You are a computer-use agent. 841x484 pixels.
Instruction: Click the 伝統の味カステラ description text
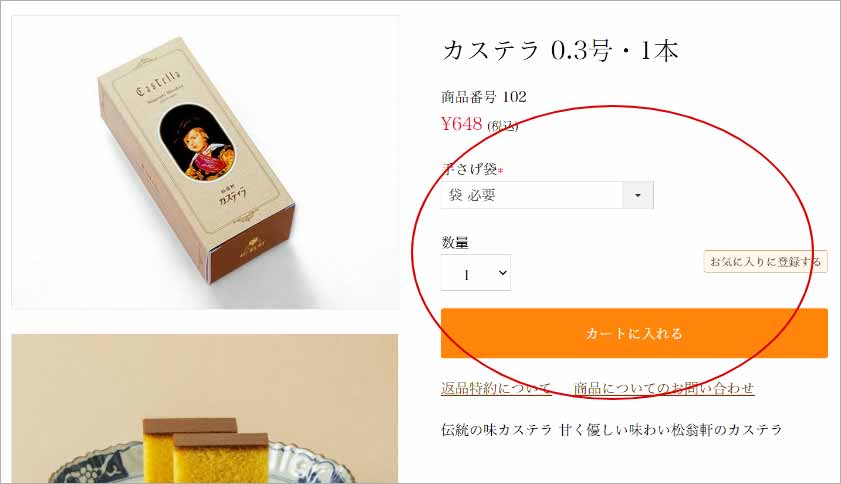pos(611,430)
